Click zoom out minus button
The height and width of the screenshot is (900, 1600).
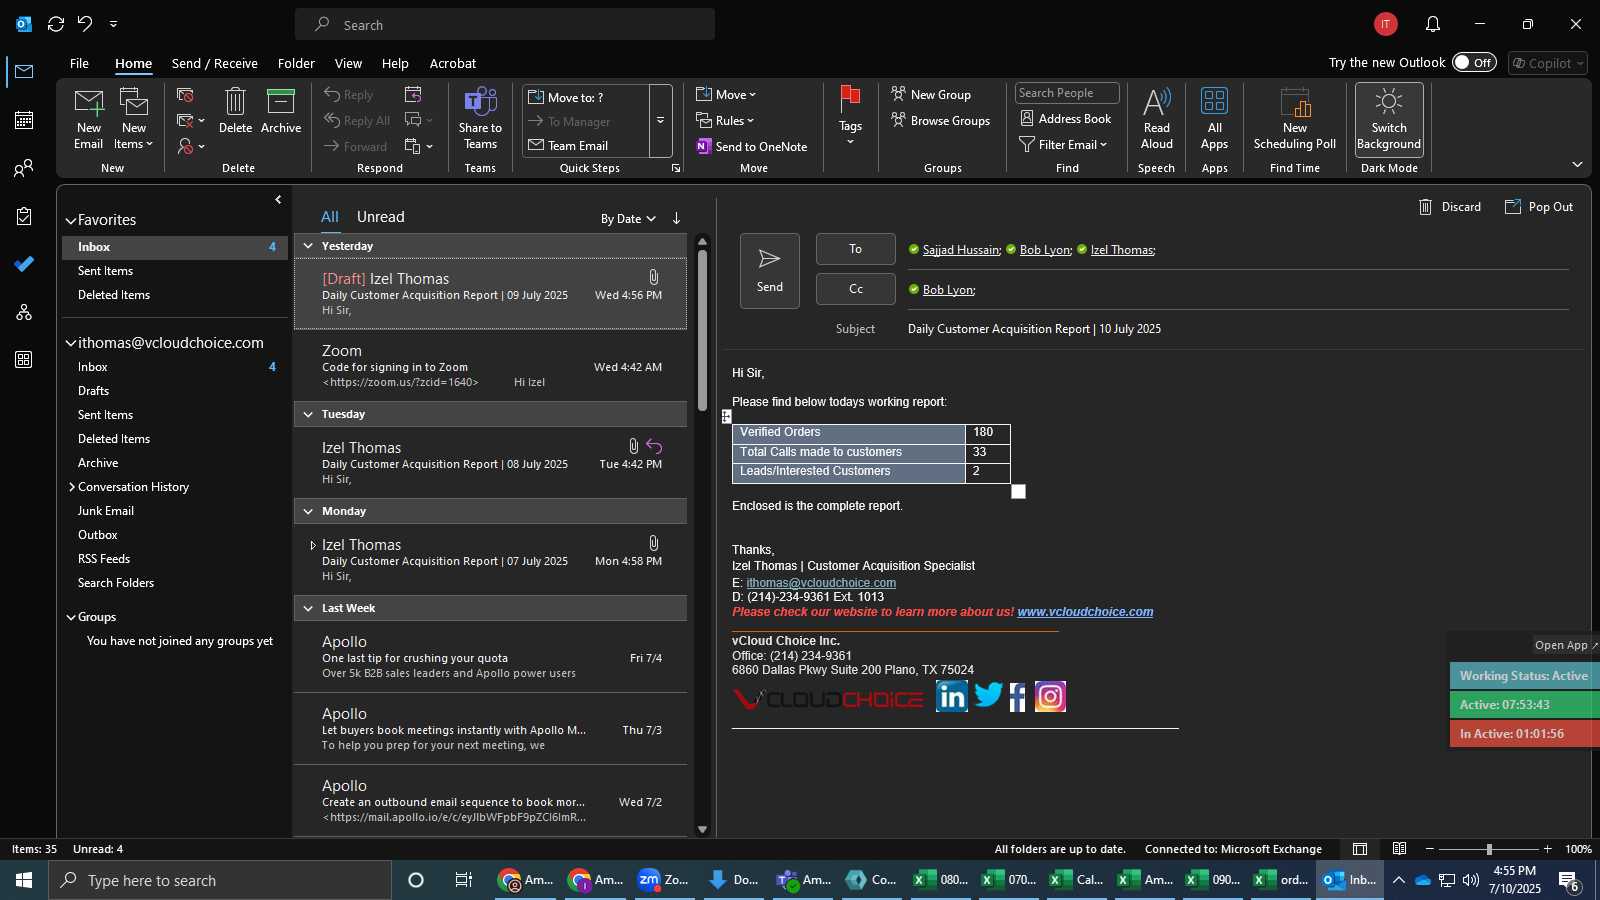click(x=1430, y=849)
